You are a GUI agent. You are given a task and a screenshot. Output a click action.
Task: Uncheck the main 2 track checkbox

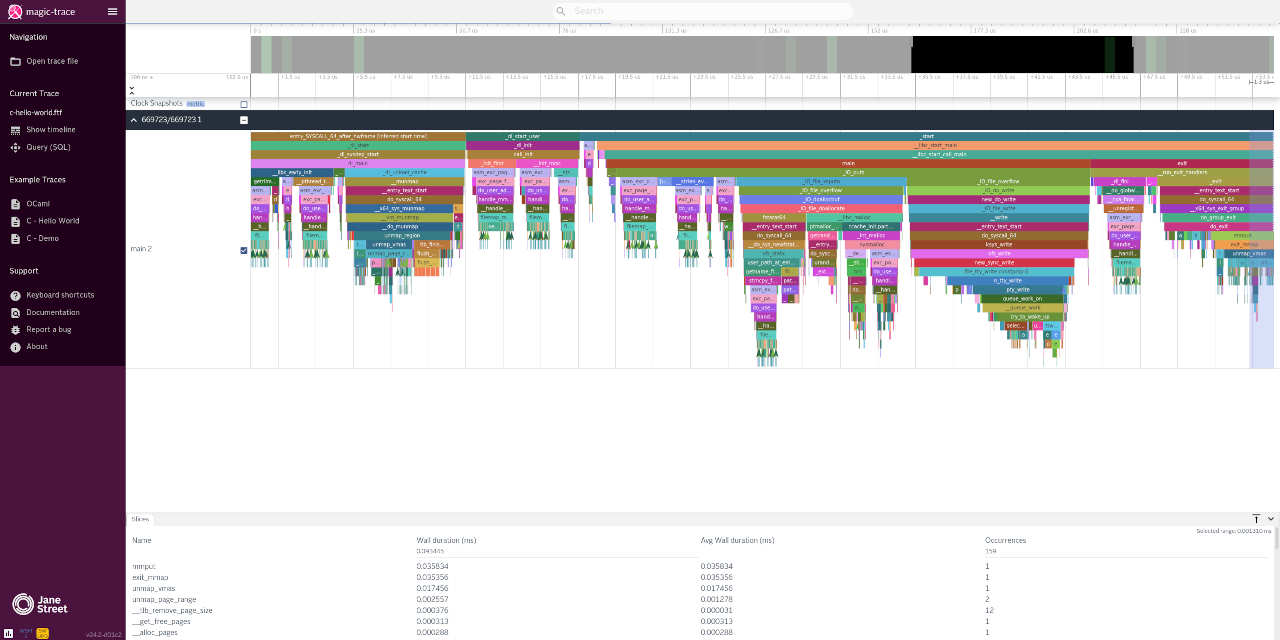point(244,250)
